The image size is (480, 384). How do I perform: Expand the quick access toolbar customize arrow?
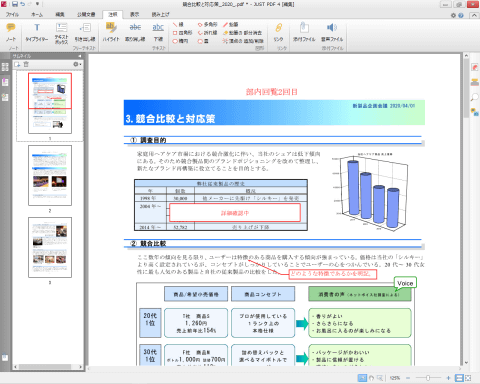pos(37,4)
